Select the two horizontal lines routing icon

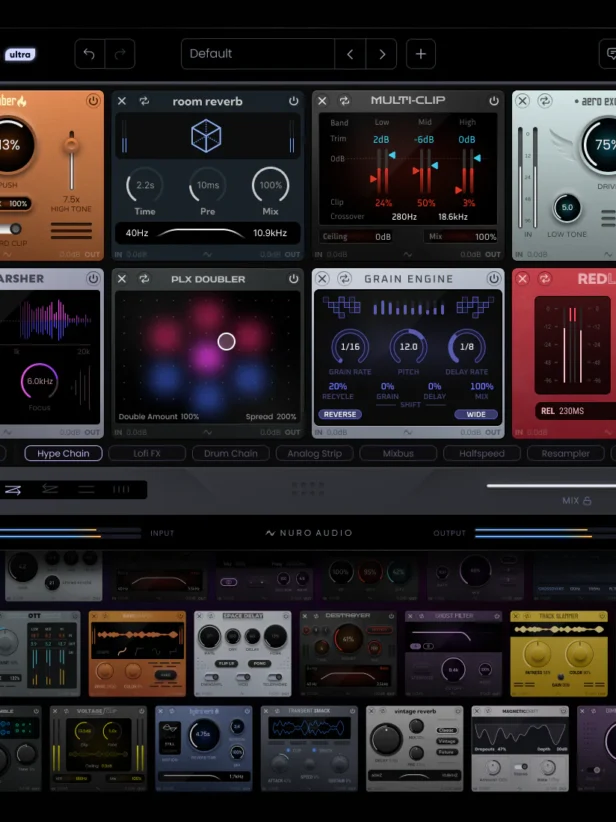pos(86,490)
